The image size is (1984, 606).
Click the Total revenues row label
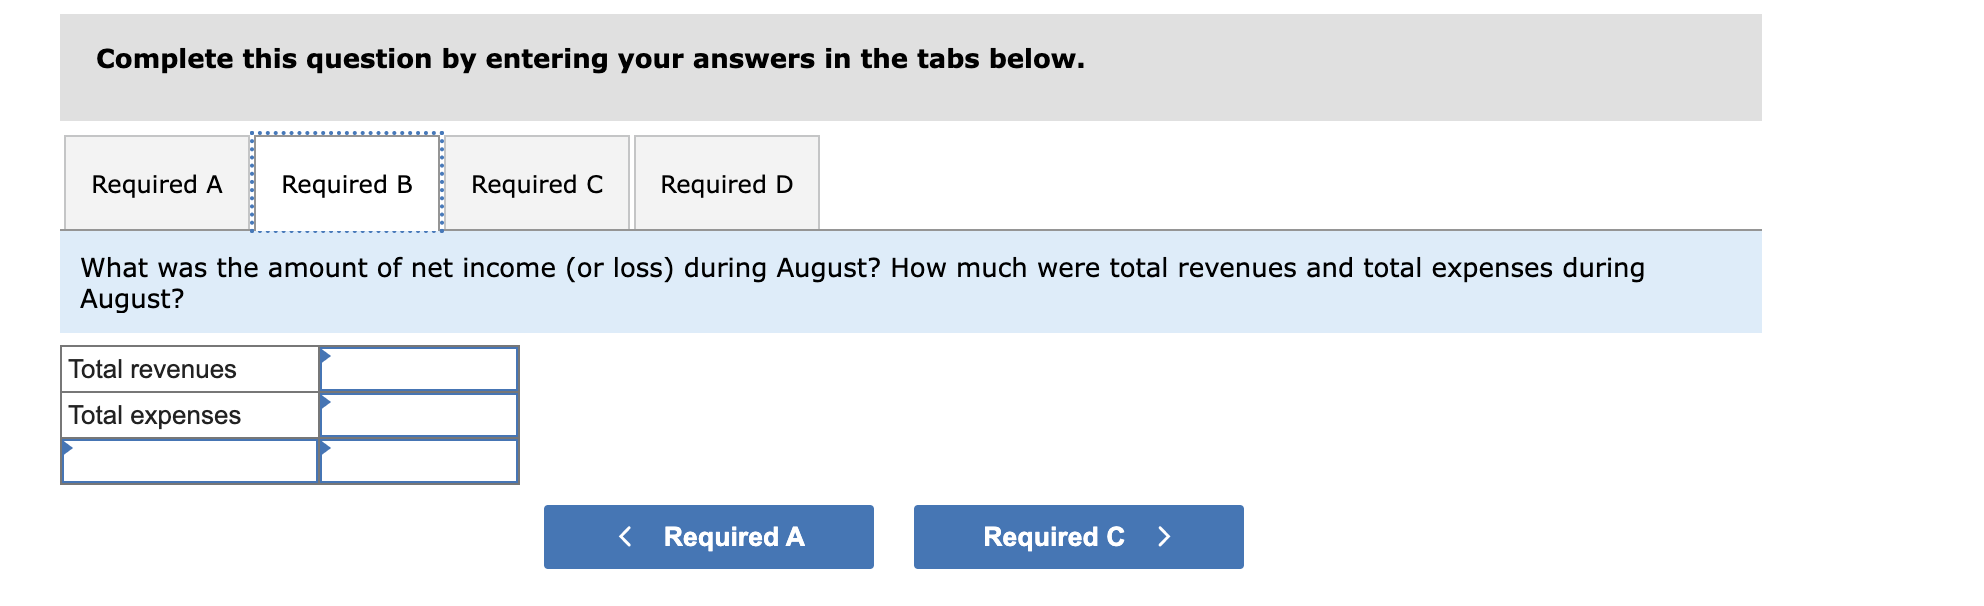pos(152,368)
